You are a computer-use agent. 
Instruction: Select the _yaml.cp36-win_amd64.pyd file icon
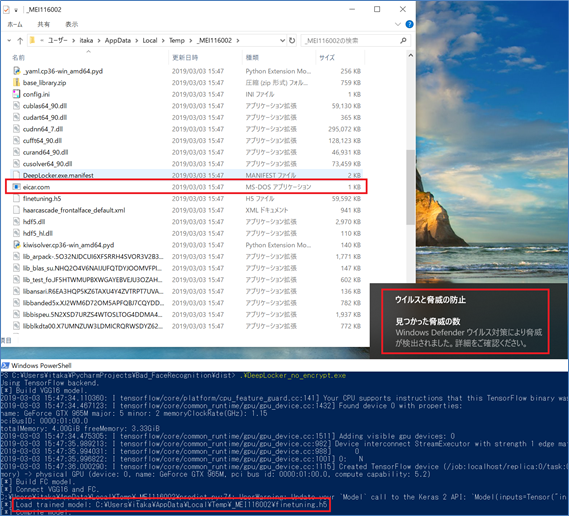click(16, 71)
